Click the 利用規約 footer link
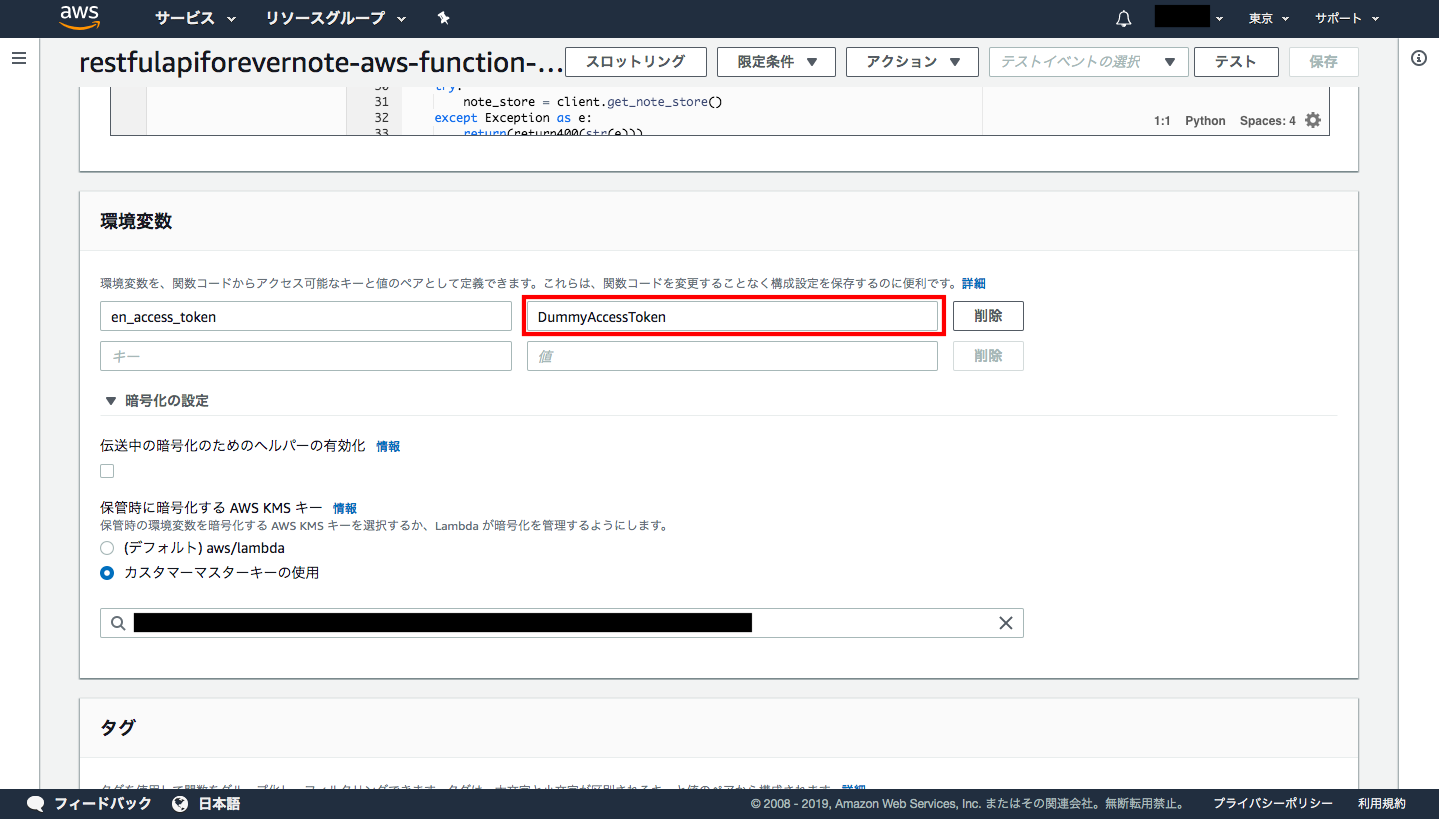This screenshot has width=1439, height=819. click(1382, 804)
